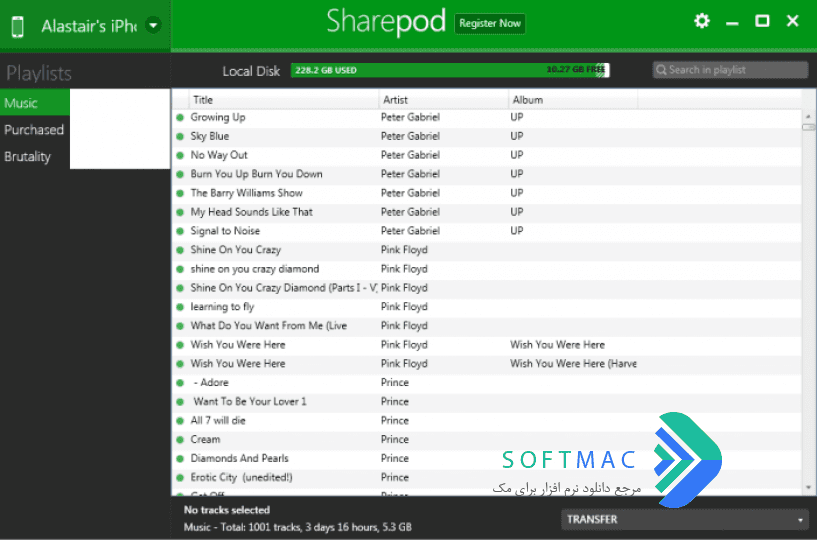Select Shine On You Crazy Diamond (Parts I - V
Screen dimensions: 817x540
[283, 288]
